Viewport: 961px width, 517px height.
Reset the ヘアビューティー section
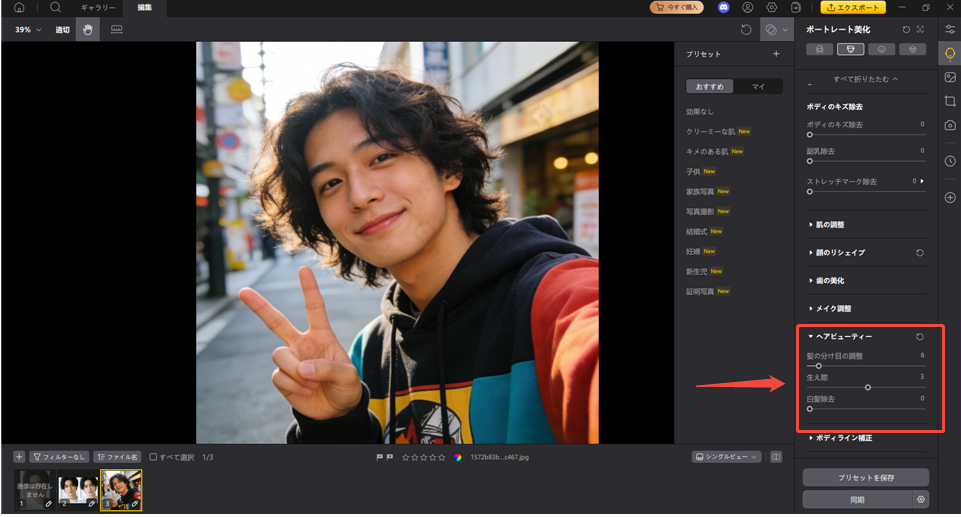tap(919, 337)
